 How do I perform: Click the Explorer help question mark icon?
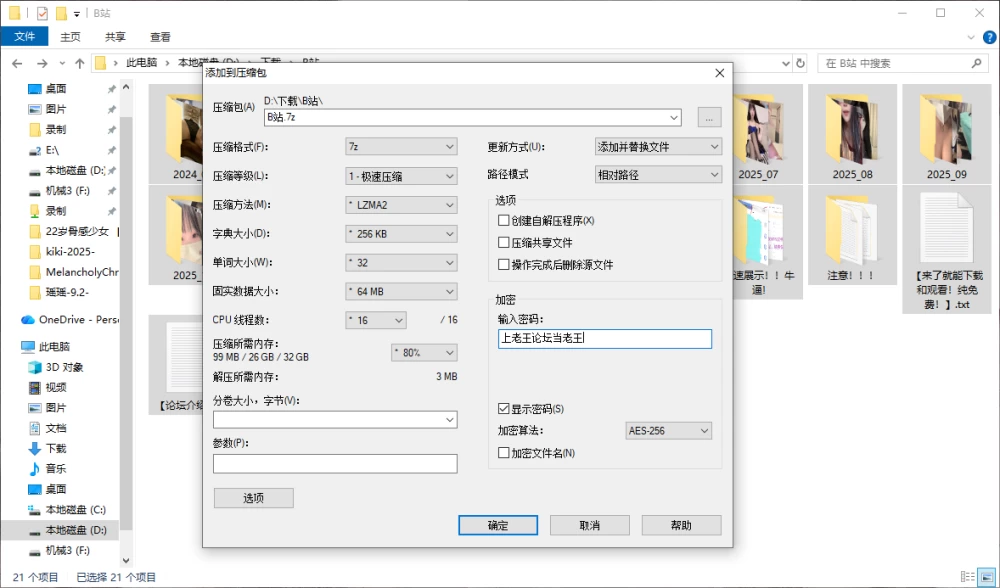coord(990,37)
